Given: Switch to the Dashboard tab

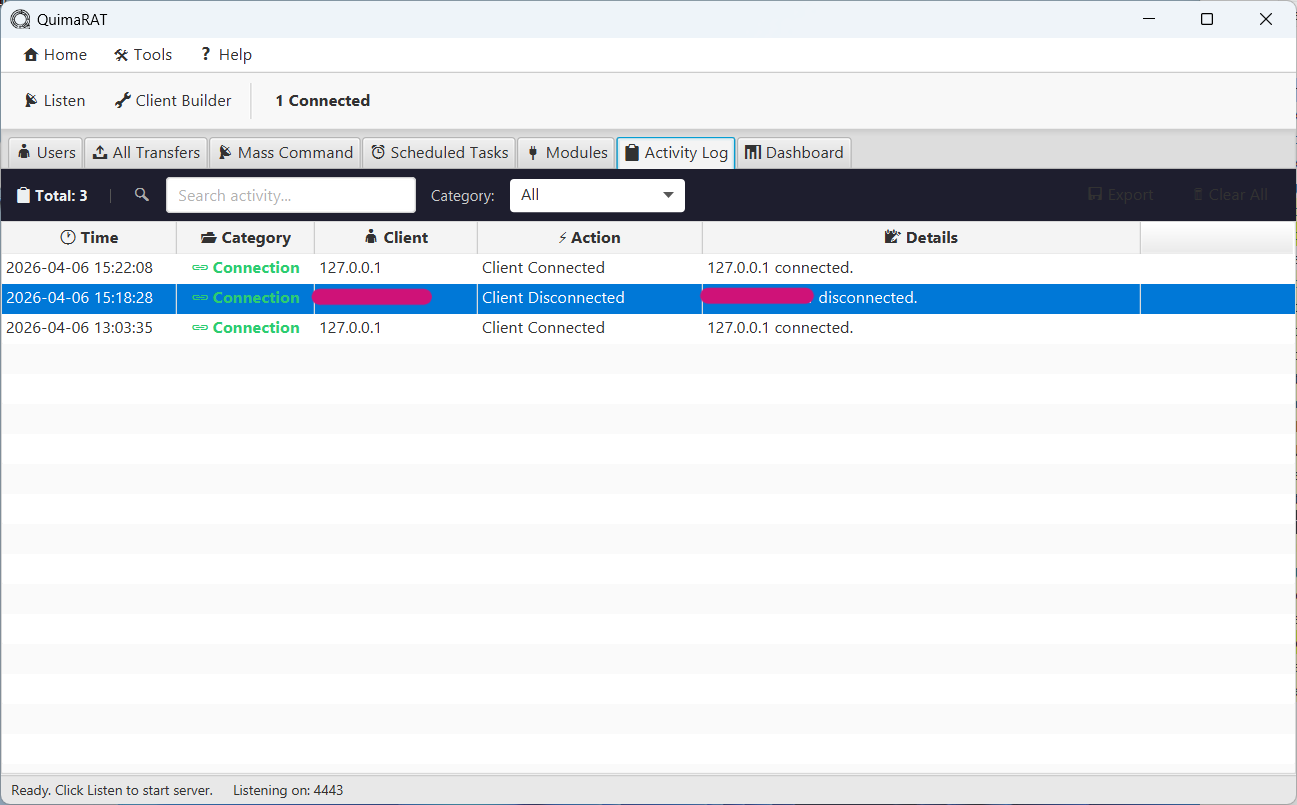Looking at the screenshot, I should coord(793,152).
